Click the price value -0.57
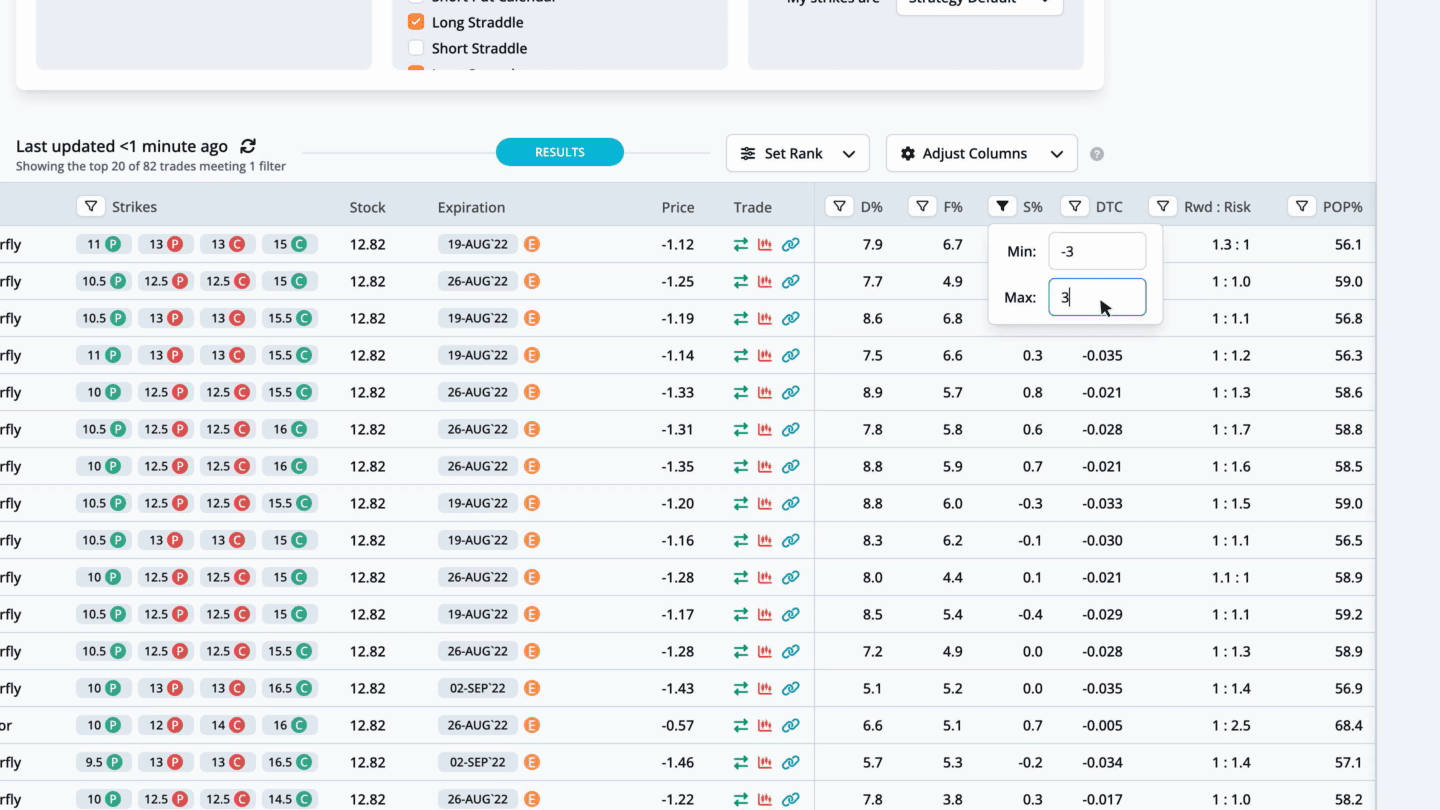The height and width of the screenshot is (810, 1440). 678,725
